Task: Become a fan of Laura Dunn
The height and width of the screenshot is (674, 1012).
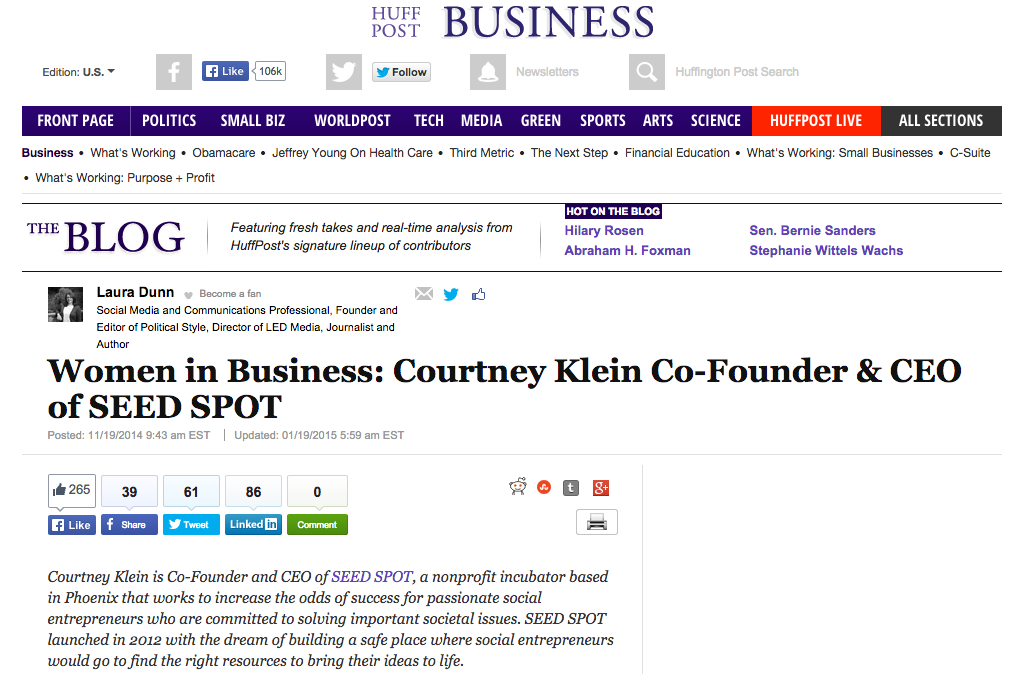Action: pos(230,294)
